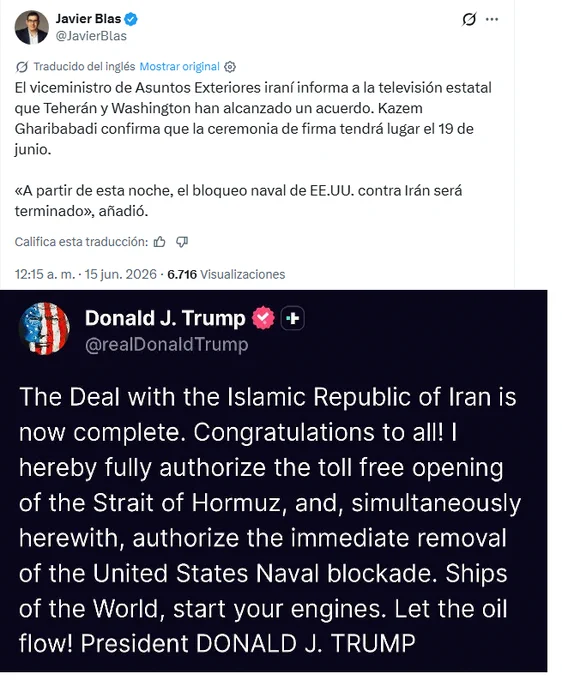
Task: Open the @realDonaldTrump handle
Action: click(x=167, y=344)
